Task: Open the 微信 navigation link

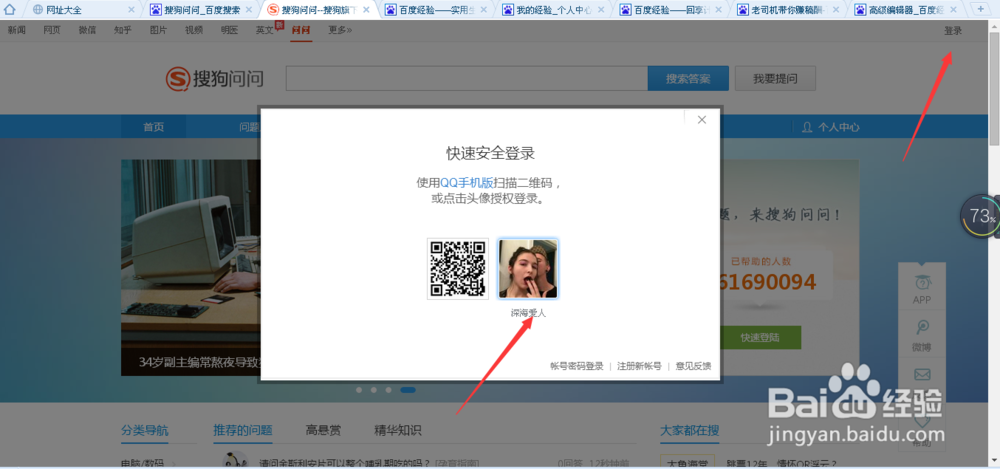Action: (x=87, y=30)
